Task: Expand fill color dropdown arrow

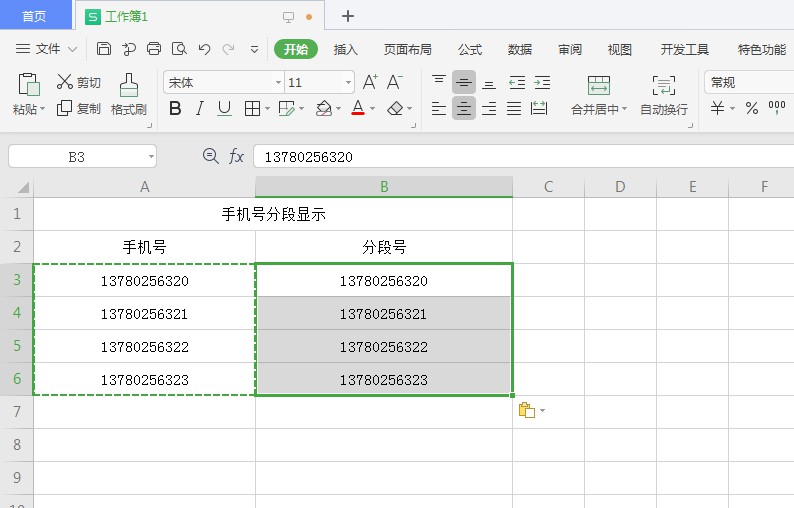Action: pos(338,109)
